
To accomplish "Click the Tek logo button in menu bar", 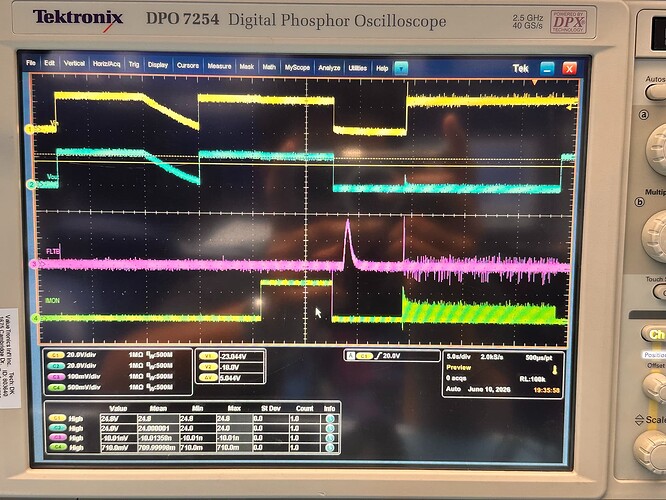I will pyautogui.click(x=520, y=68).
